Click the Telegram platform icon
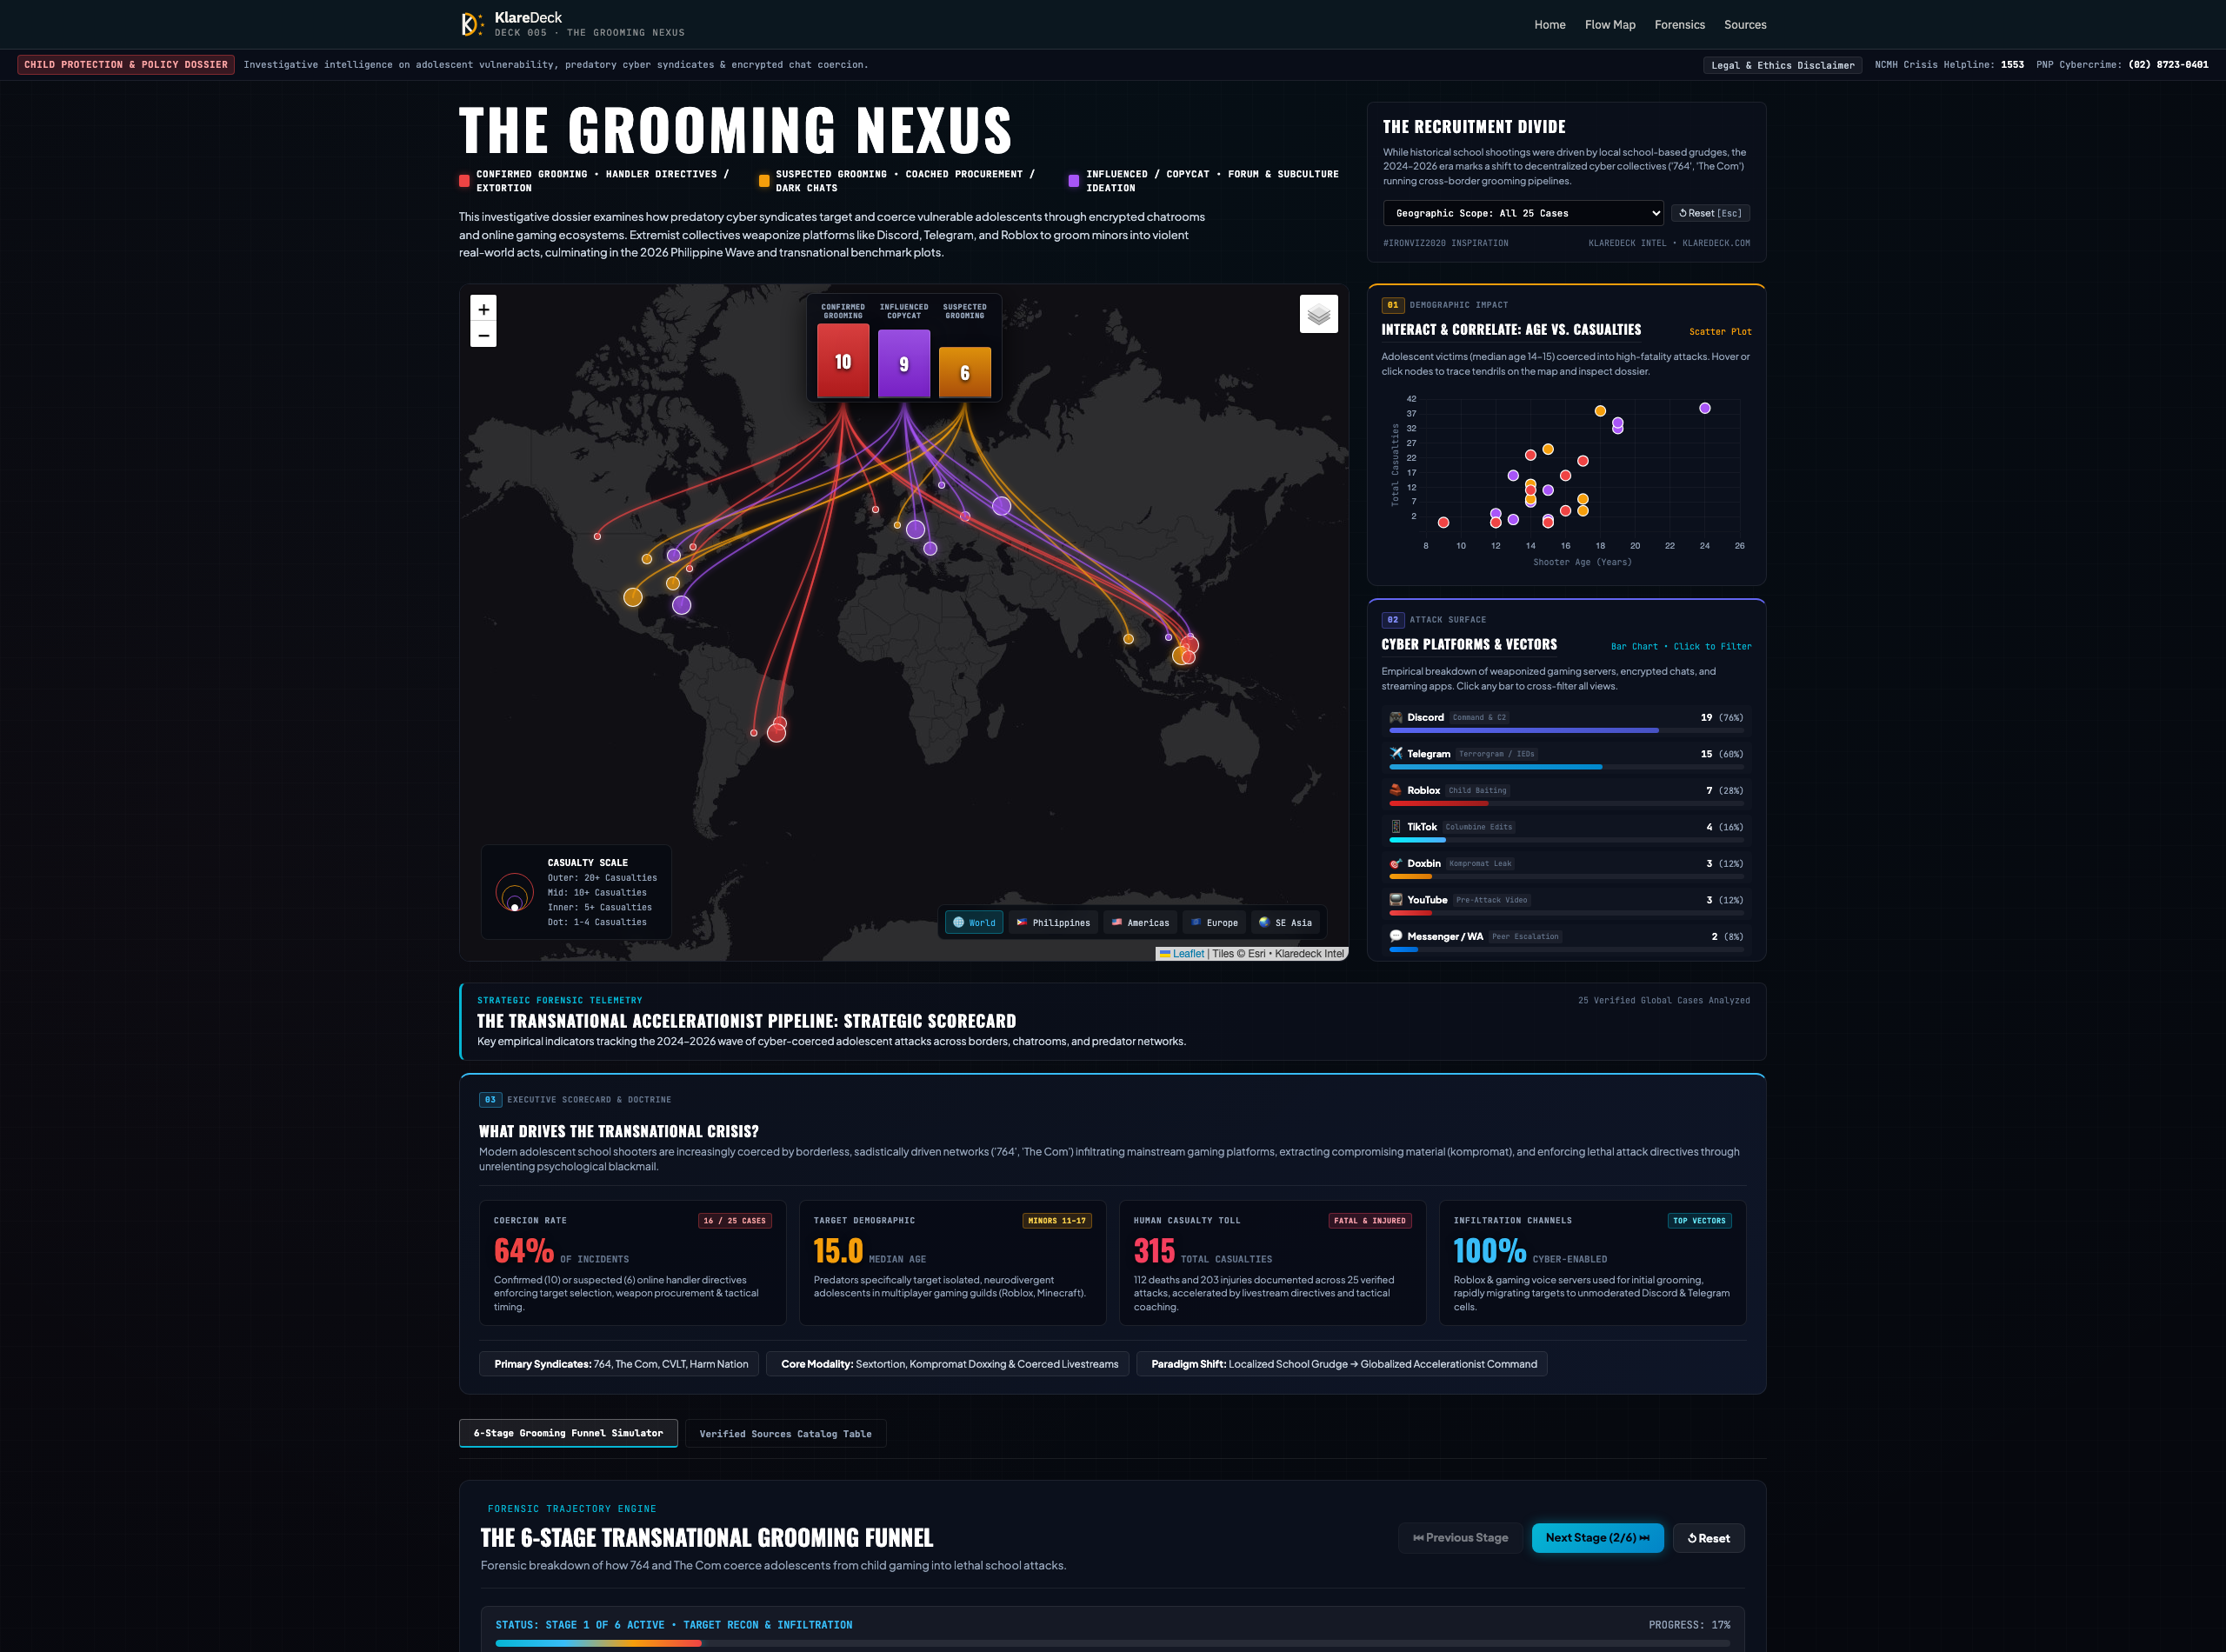Screen dimensions: 2226x1652 click(1395, 753)
